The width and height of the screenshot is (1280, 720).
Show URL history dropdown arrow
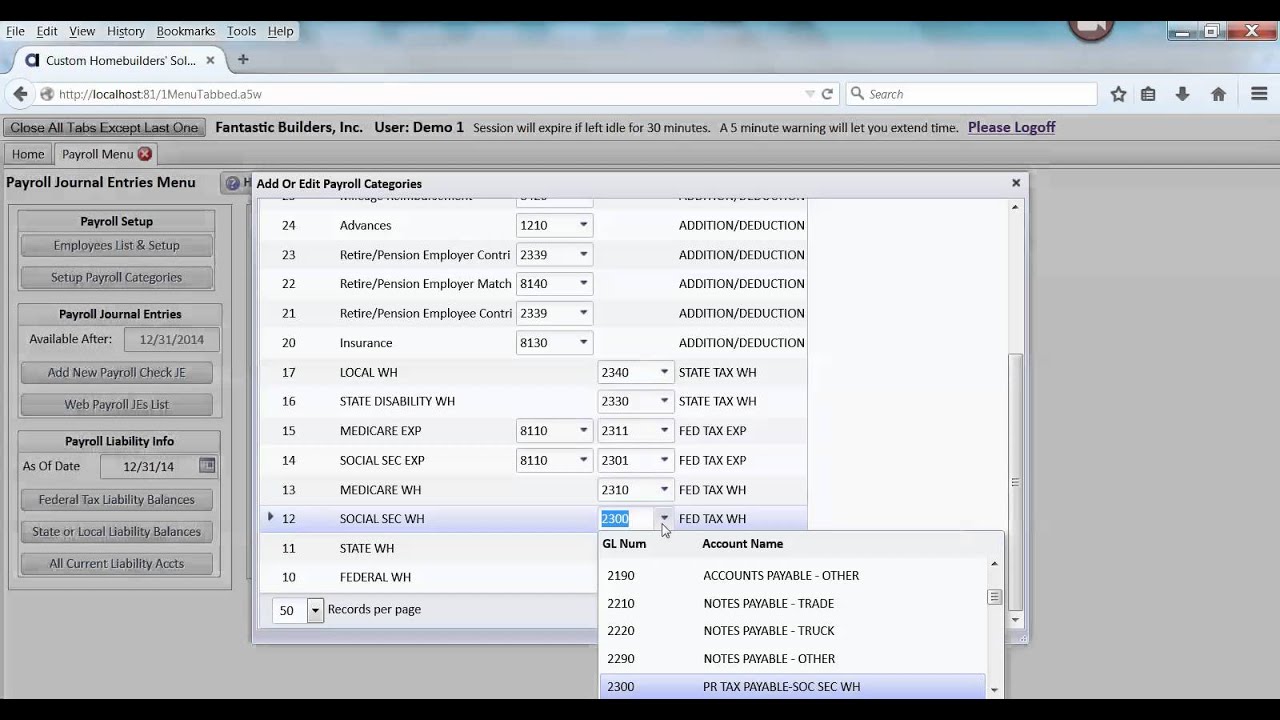click(810, 94)
